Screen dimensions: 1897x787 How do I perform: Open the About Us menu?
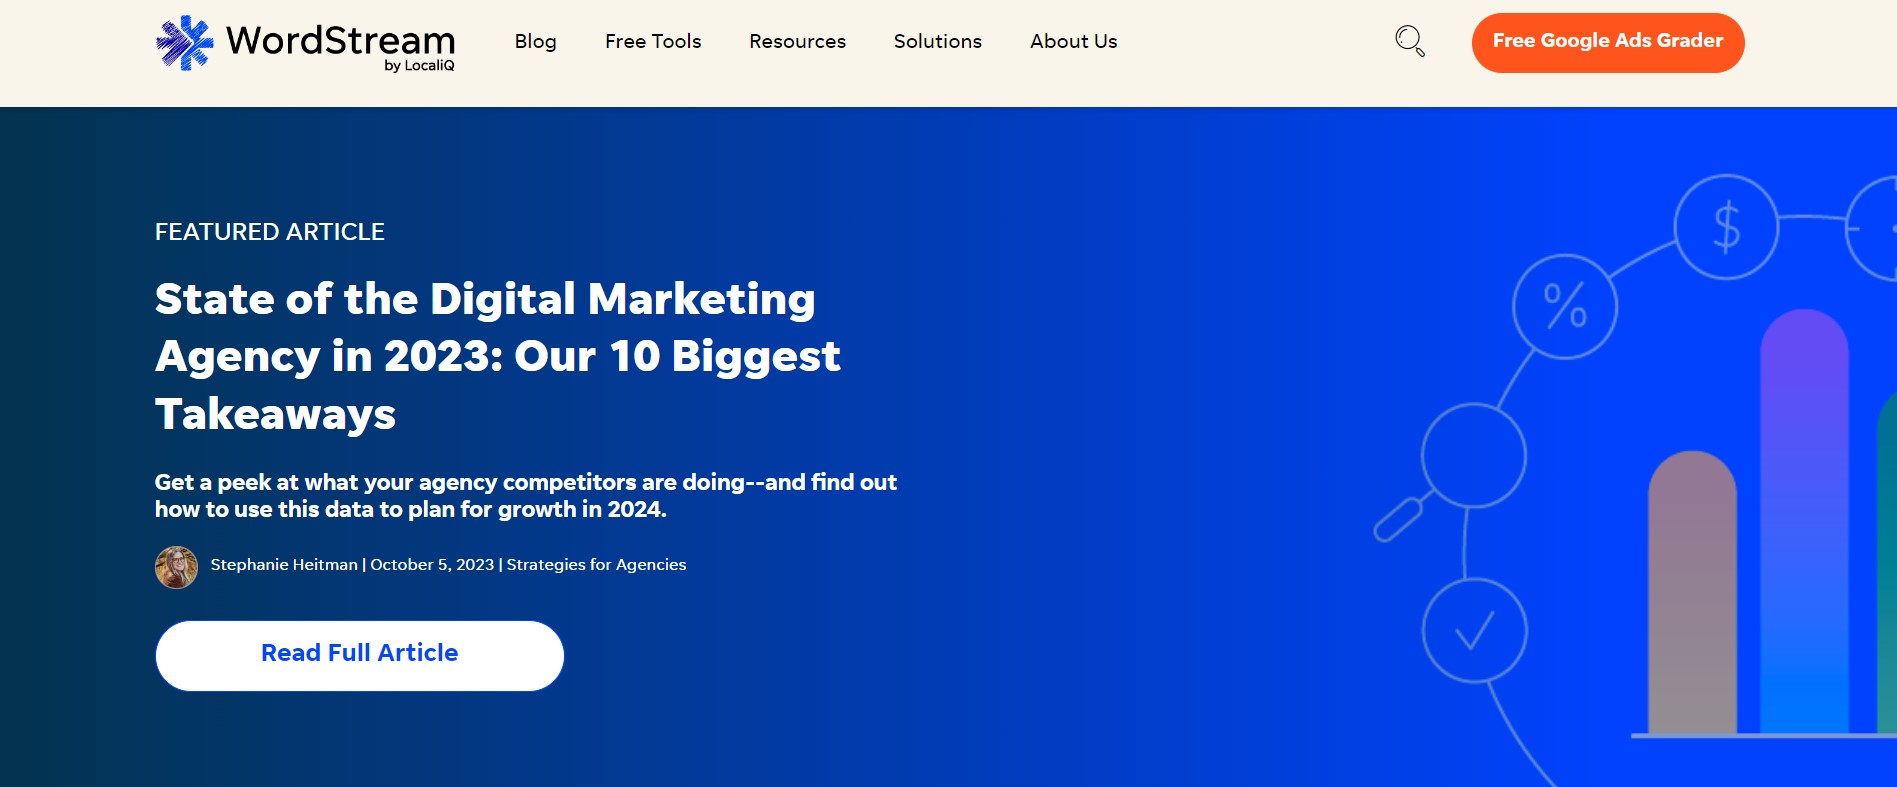click(x=1074, y=41)
